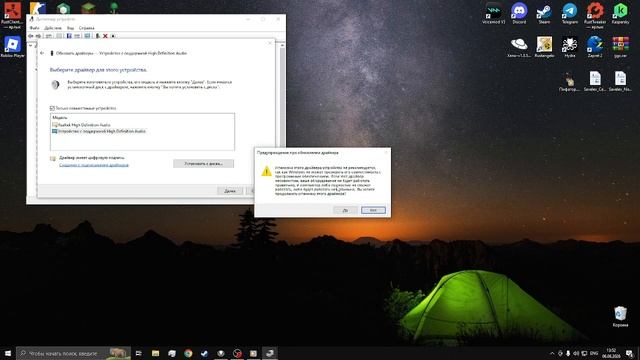Open the Kaspersky desktop shortcut
This screenshot has height=360, width=640.
620,13
